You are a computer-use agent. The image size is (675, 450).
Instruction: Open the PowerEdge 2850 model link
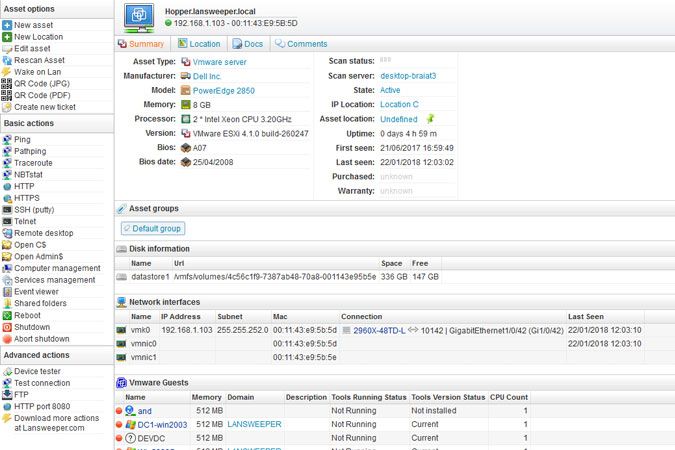tap(223, 90)
